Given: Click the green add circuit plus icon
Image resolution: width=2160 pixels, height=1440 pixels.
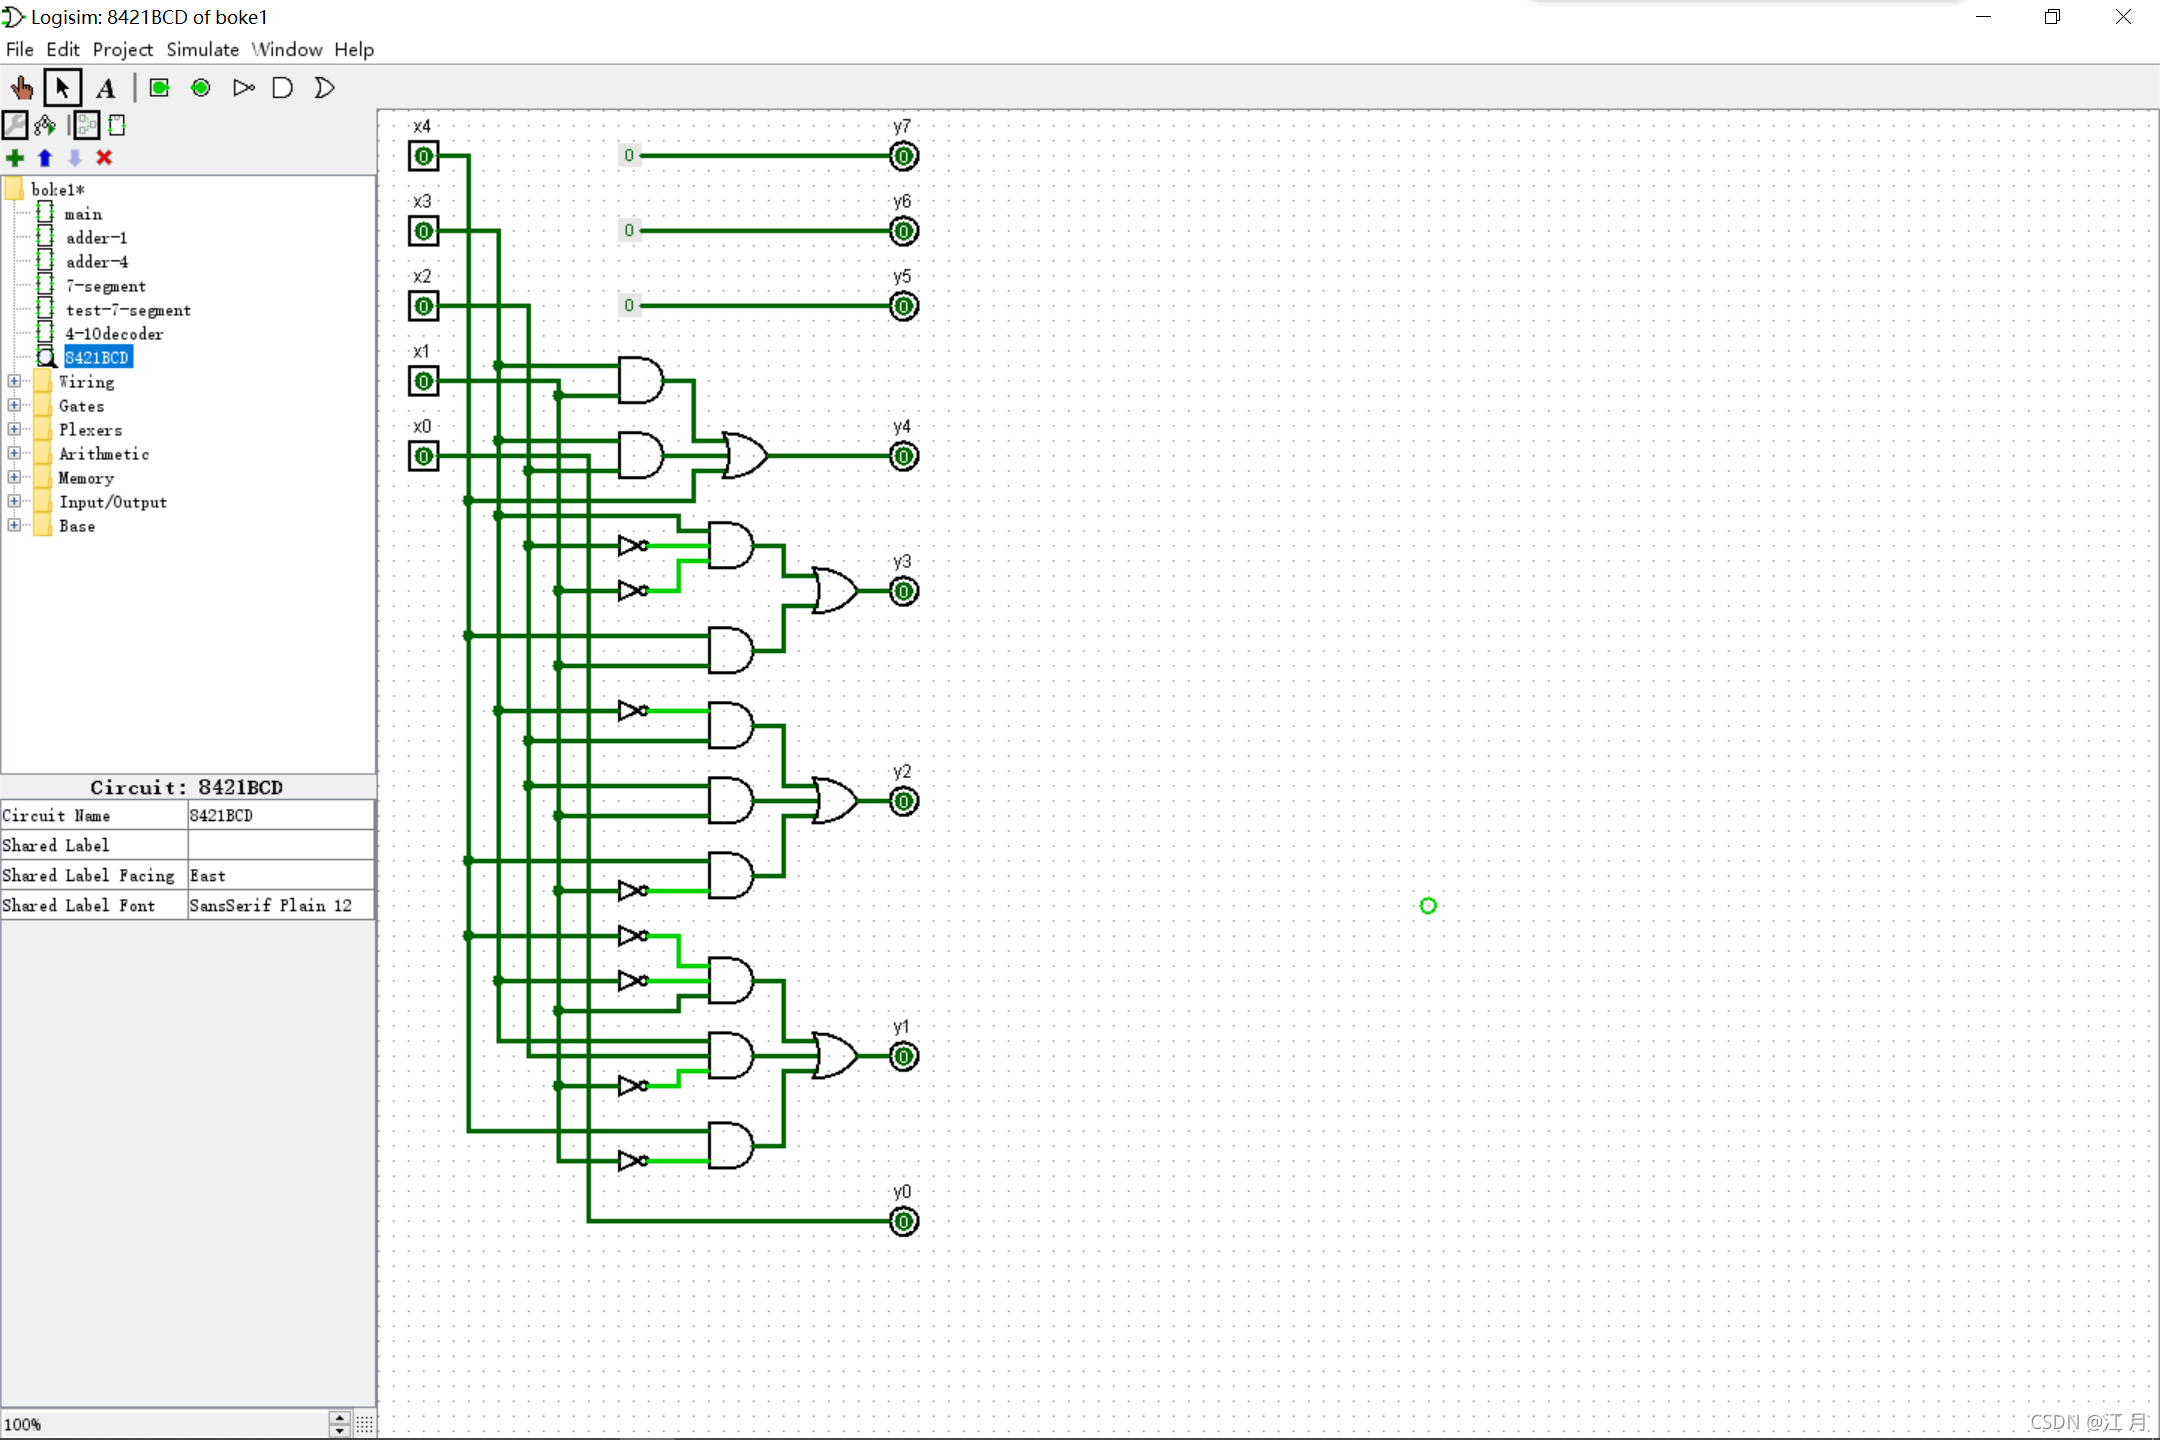Looking at the screenshot, I should (x=15, y=158).
